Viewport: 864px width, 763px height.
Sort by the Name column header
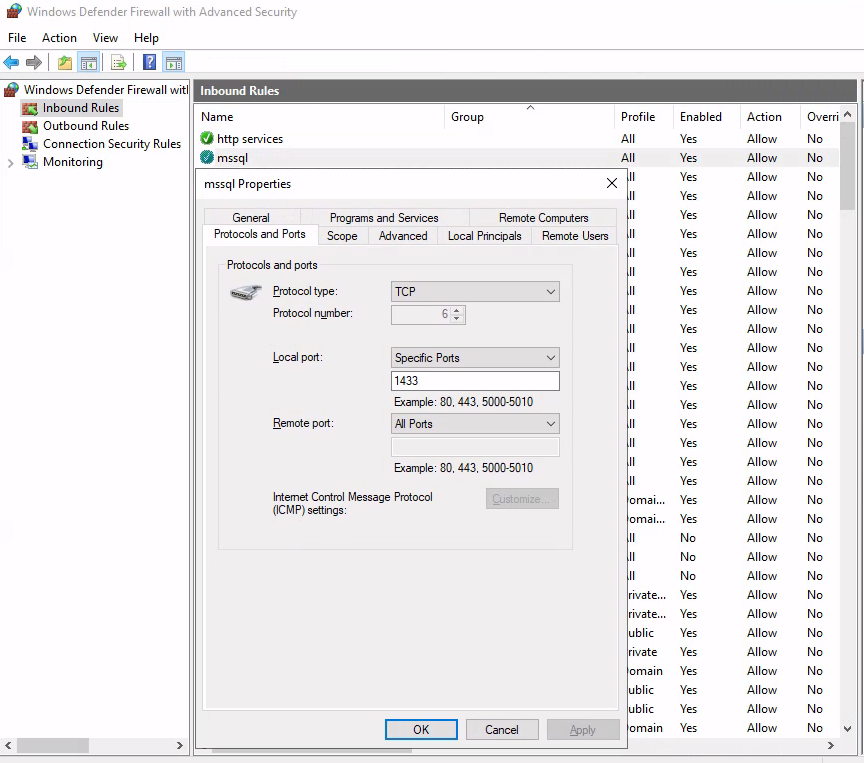[320, 117]
